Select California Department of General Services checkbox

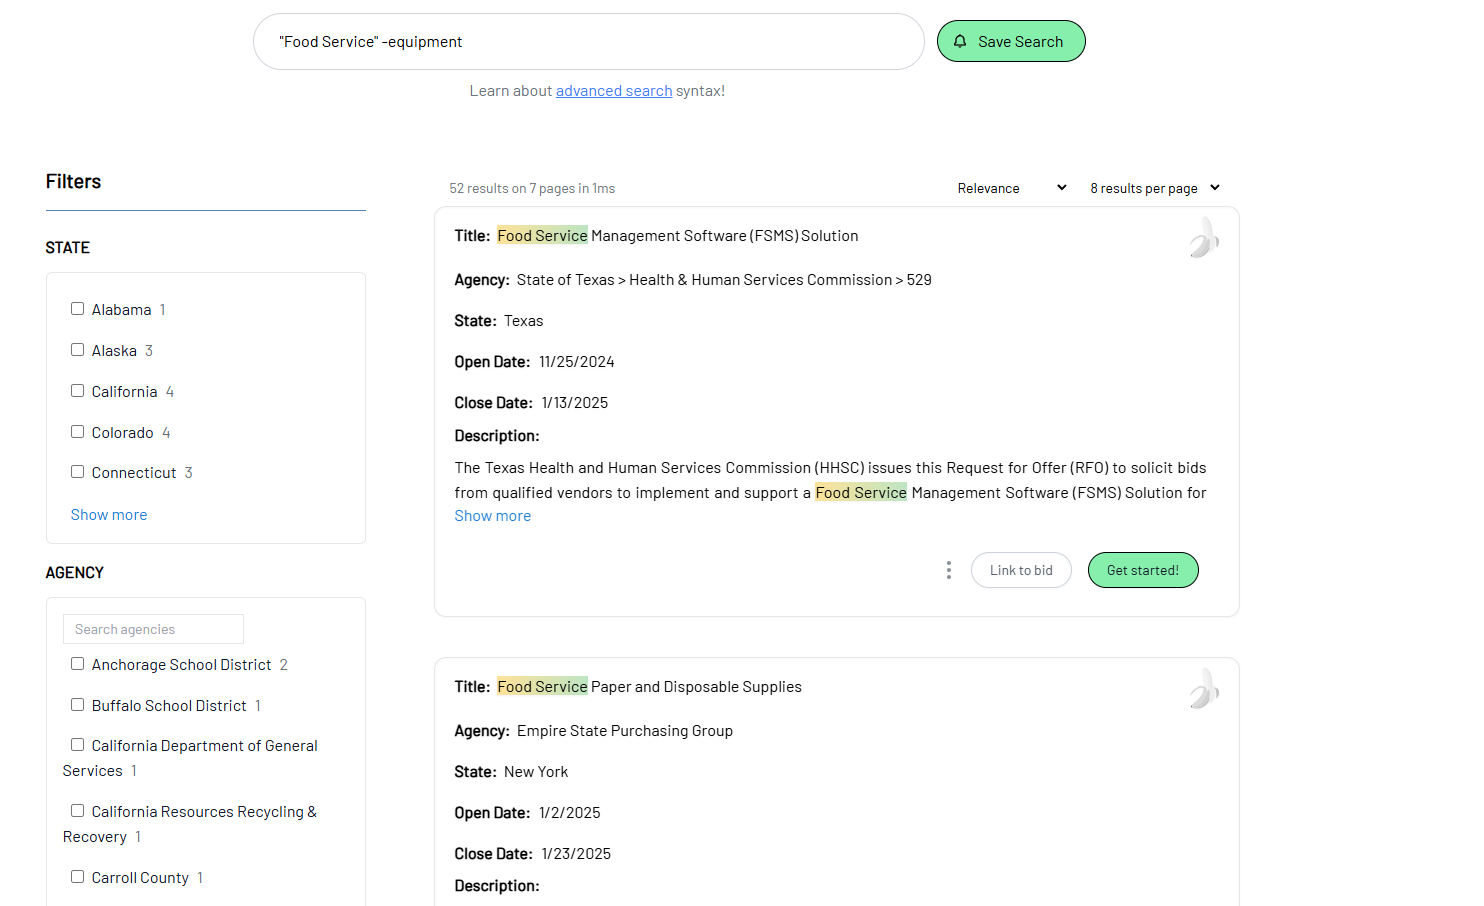pos(77,745)
